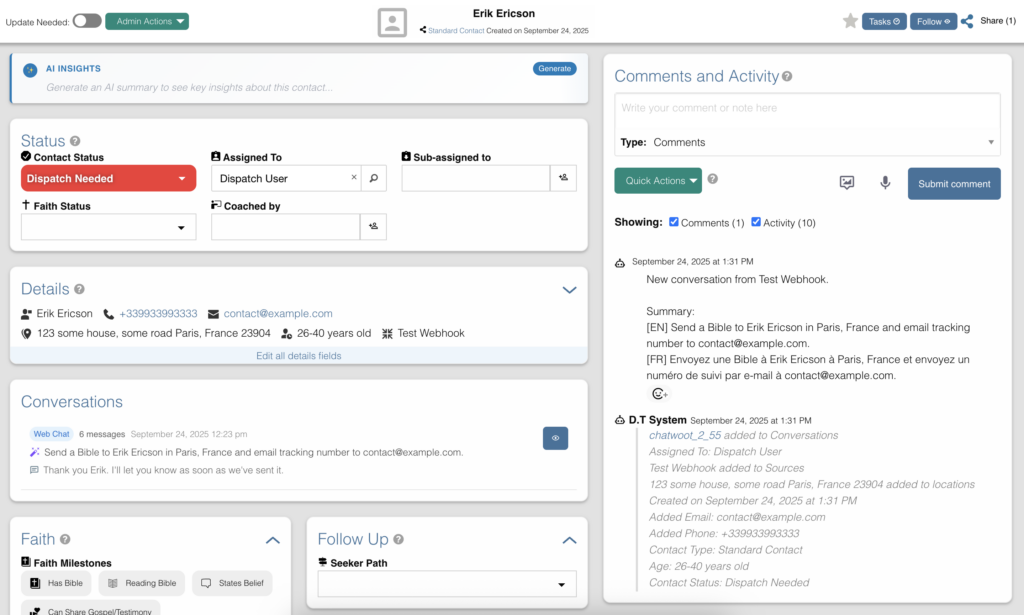
Task: Open the Admin Actions menu
Action: click(x=146, y=21)
